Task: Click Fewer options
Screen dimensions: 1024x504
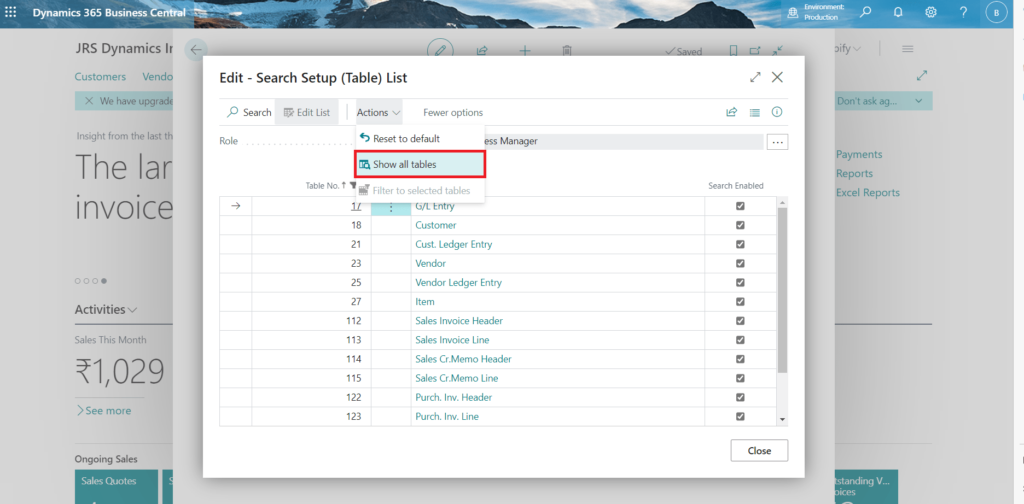Action: coord(453,112)
